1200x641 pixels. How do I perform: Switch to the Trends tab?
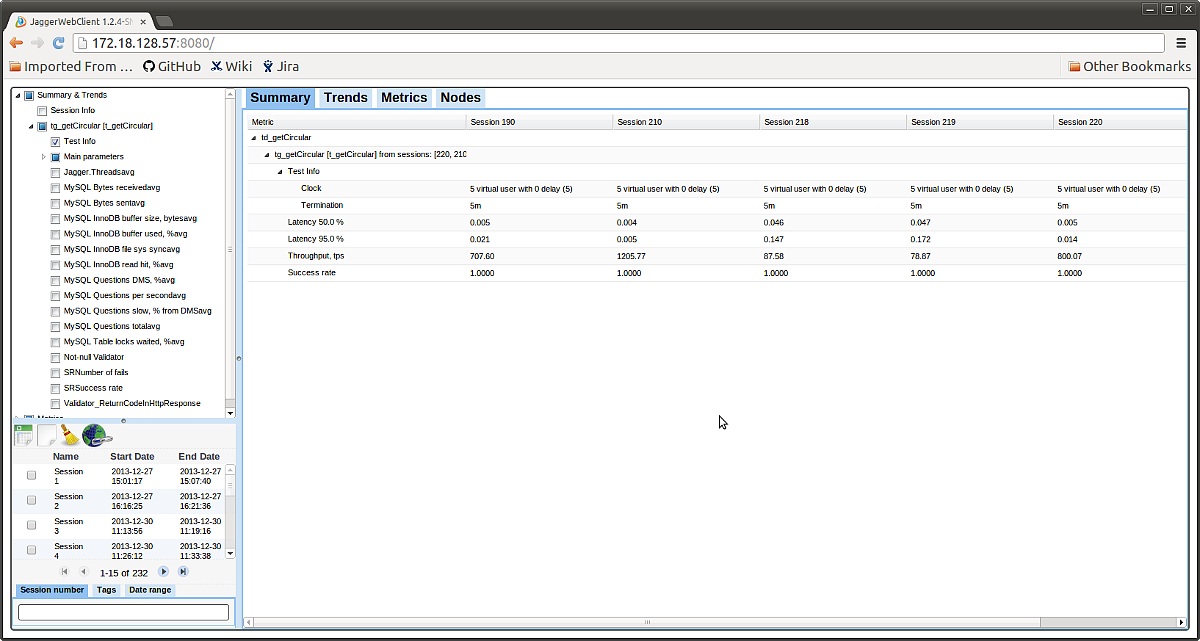pos(346,98)
